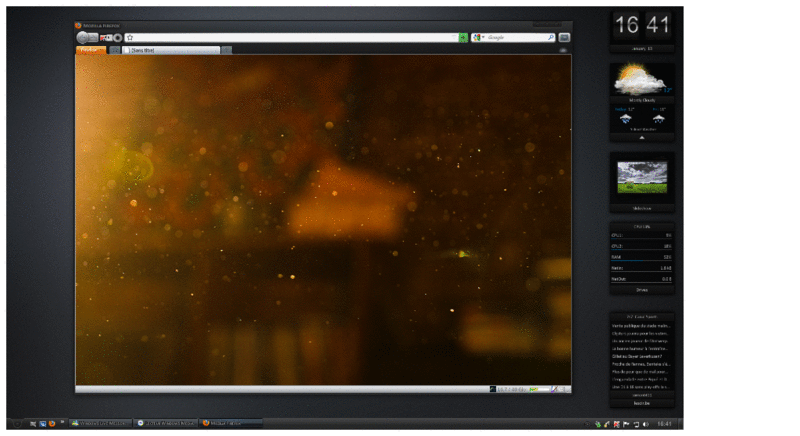800x436 pixels.
Task: Click the second-day forecast rain icon
Action: [x=659, y=119]
